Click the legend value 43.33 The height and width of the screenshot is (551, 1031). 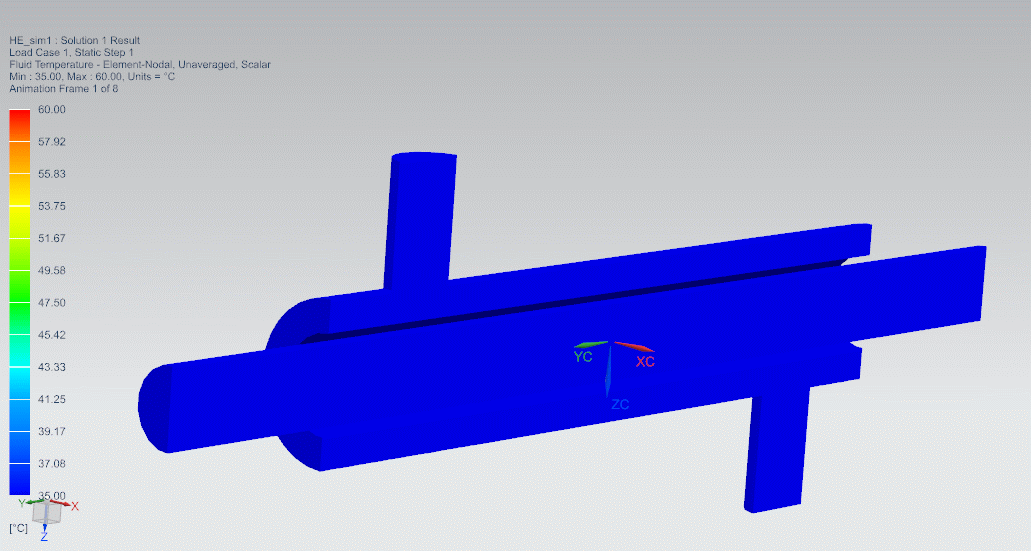tap(51, 367)
